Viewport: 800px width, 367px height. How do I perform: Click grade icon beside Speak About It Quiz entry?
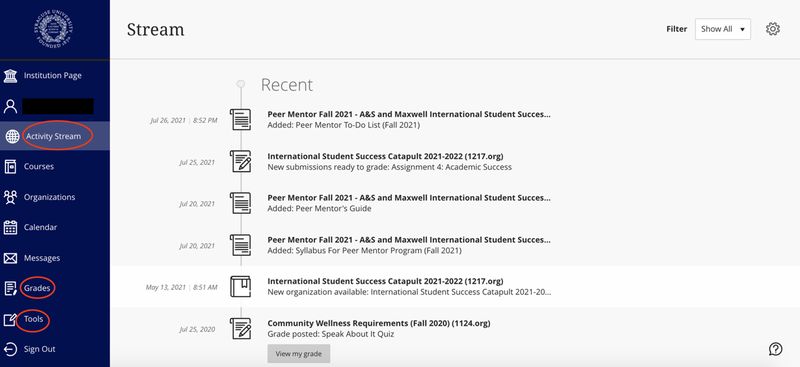pyautogui.click(x=240, y=328)
